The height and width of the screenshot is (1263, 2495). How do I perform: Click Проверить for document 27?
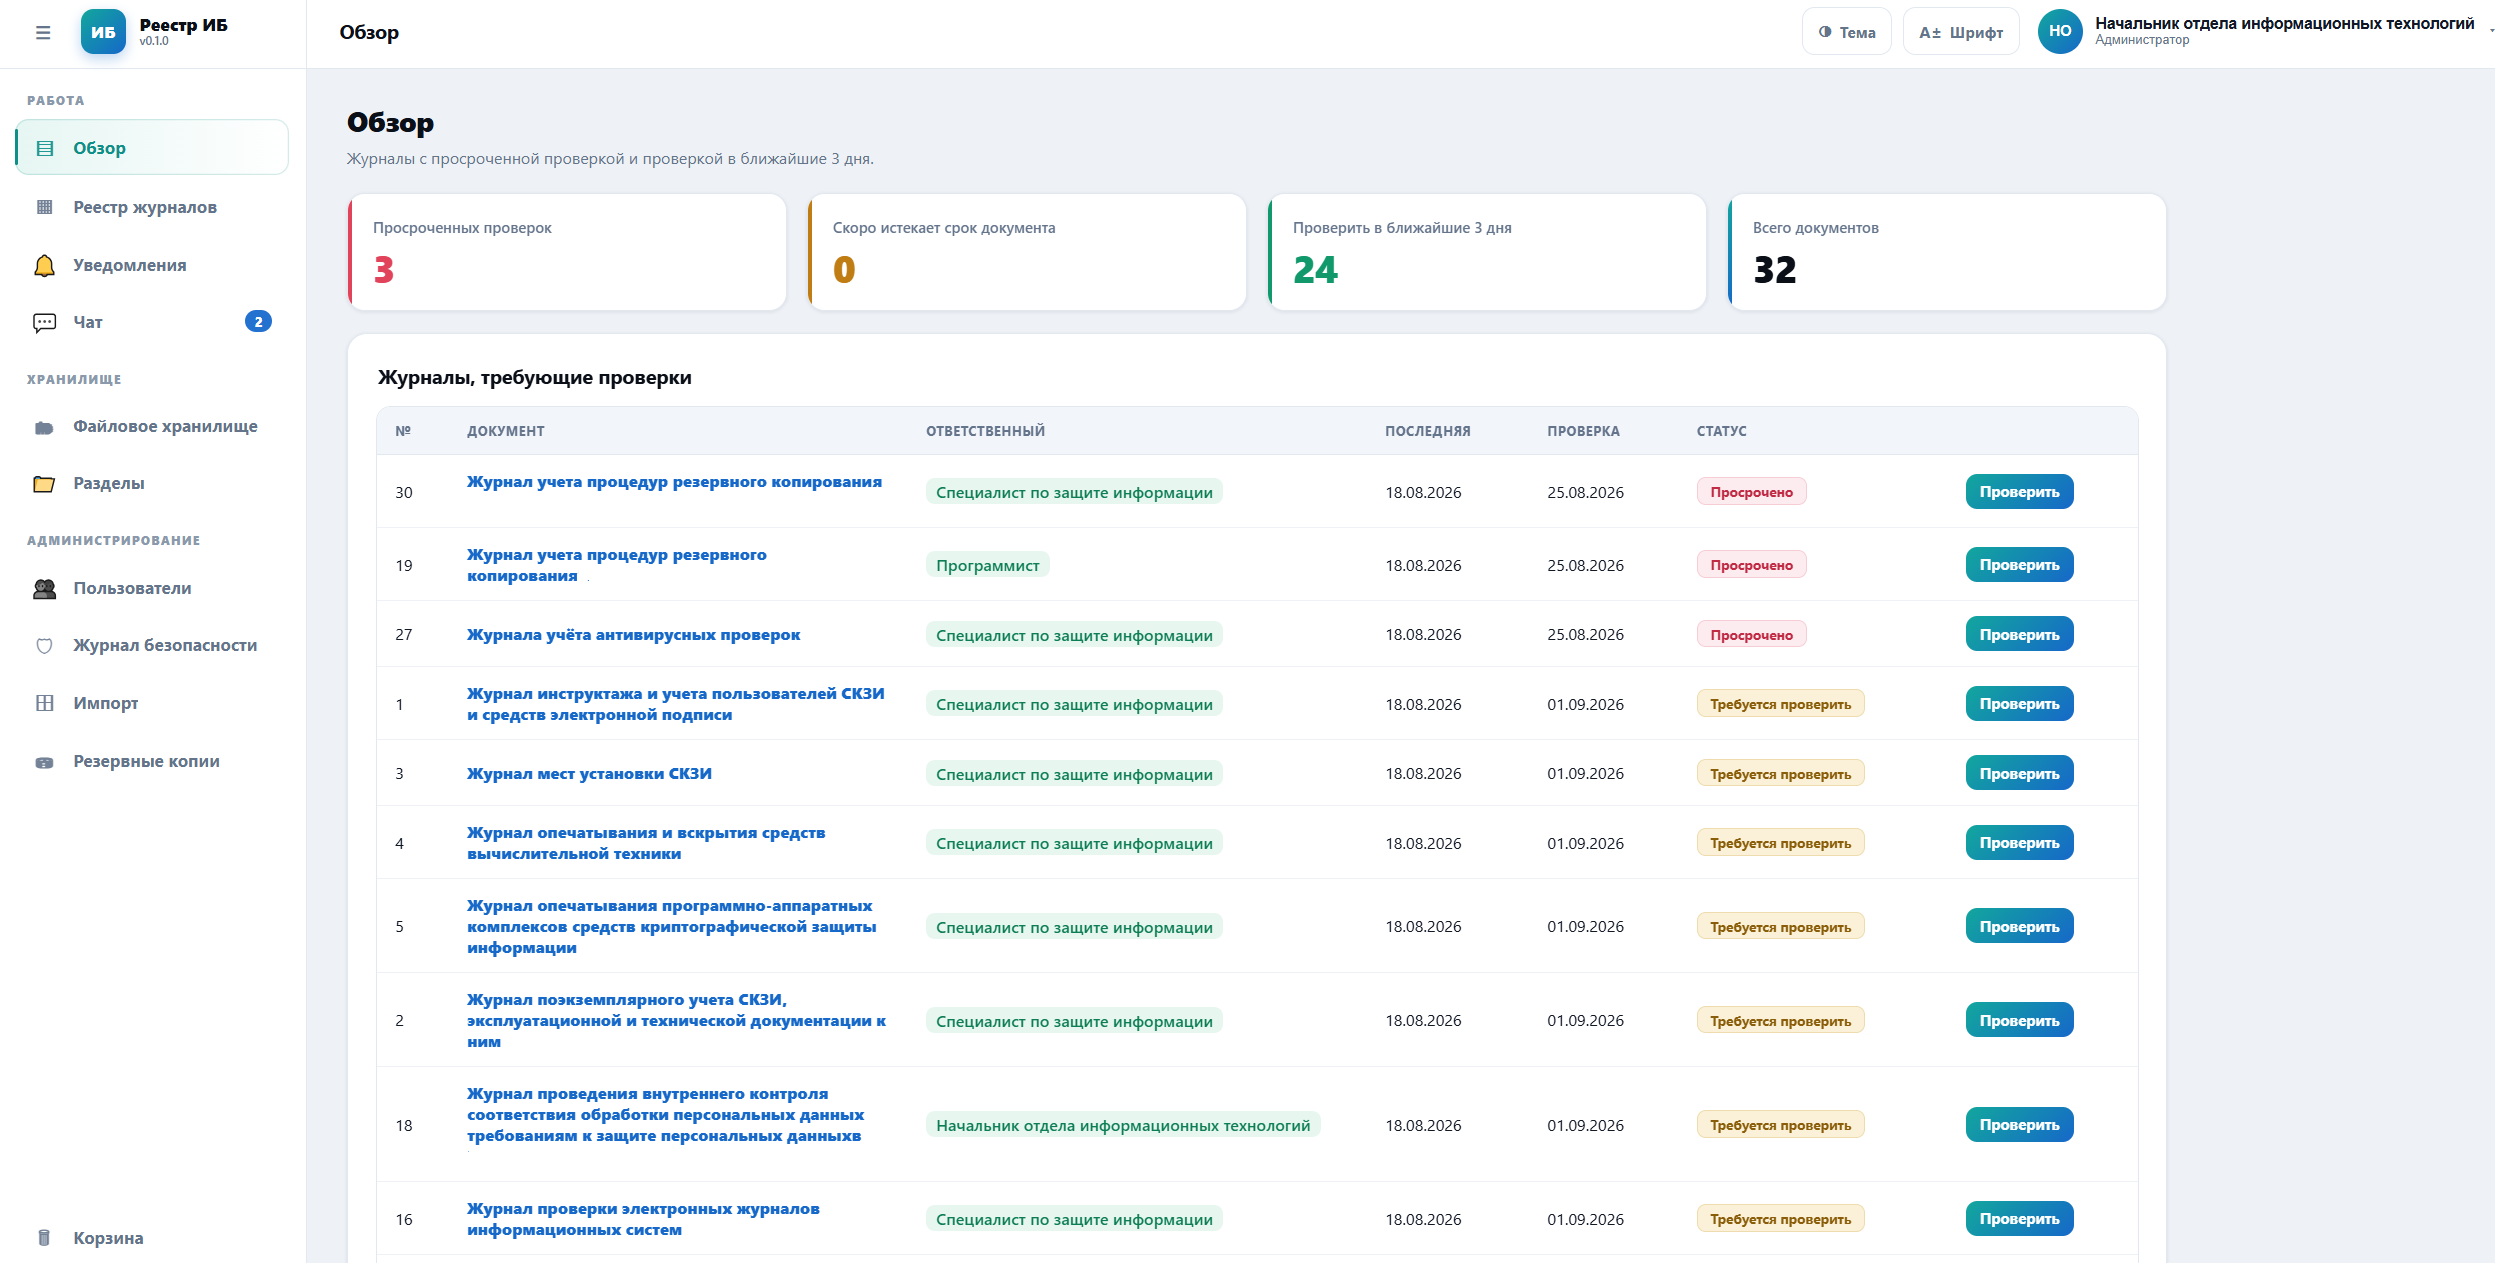[x=2019, y=634]
